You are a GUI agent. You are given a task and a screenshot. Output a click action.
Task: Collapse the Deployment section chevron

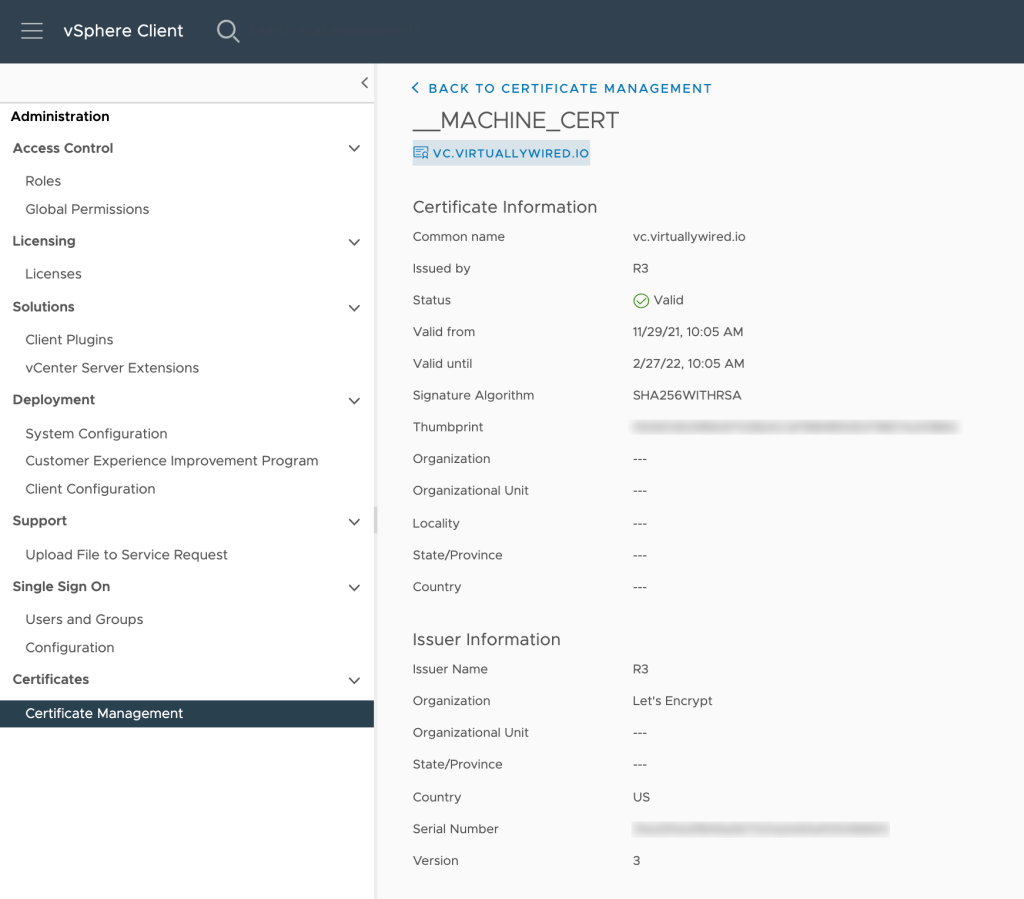click(354, 401)
